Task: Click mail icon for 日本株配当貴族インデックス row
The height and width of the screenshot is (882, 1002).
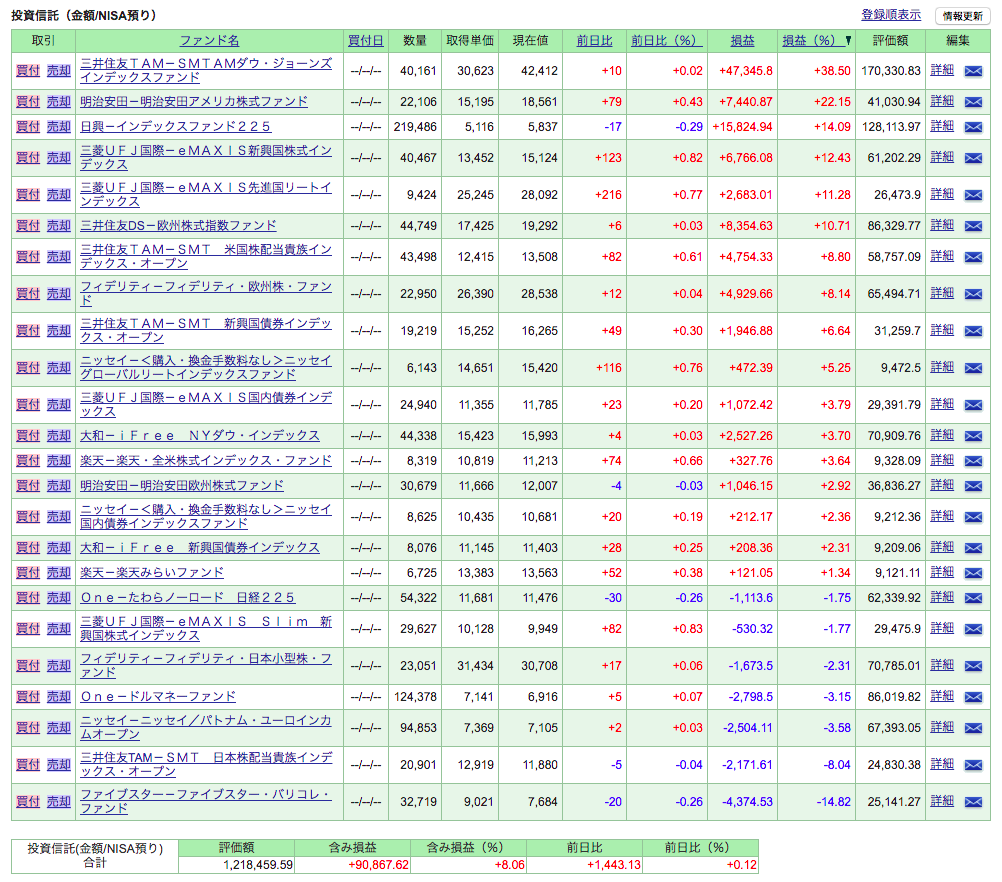Action: pyautogui.click(x=973, y=765)
